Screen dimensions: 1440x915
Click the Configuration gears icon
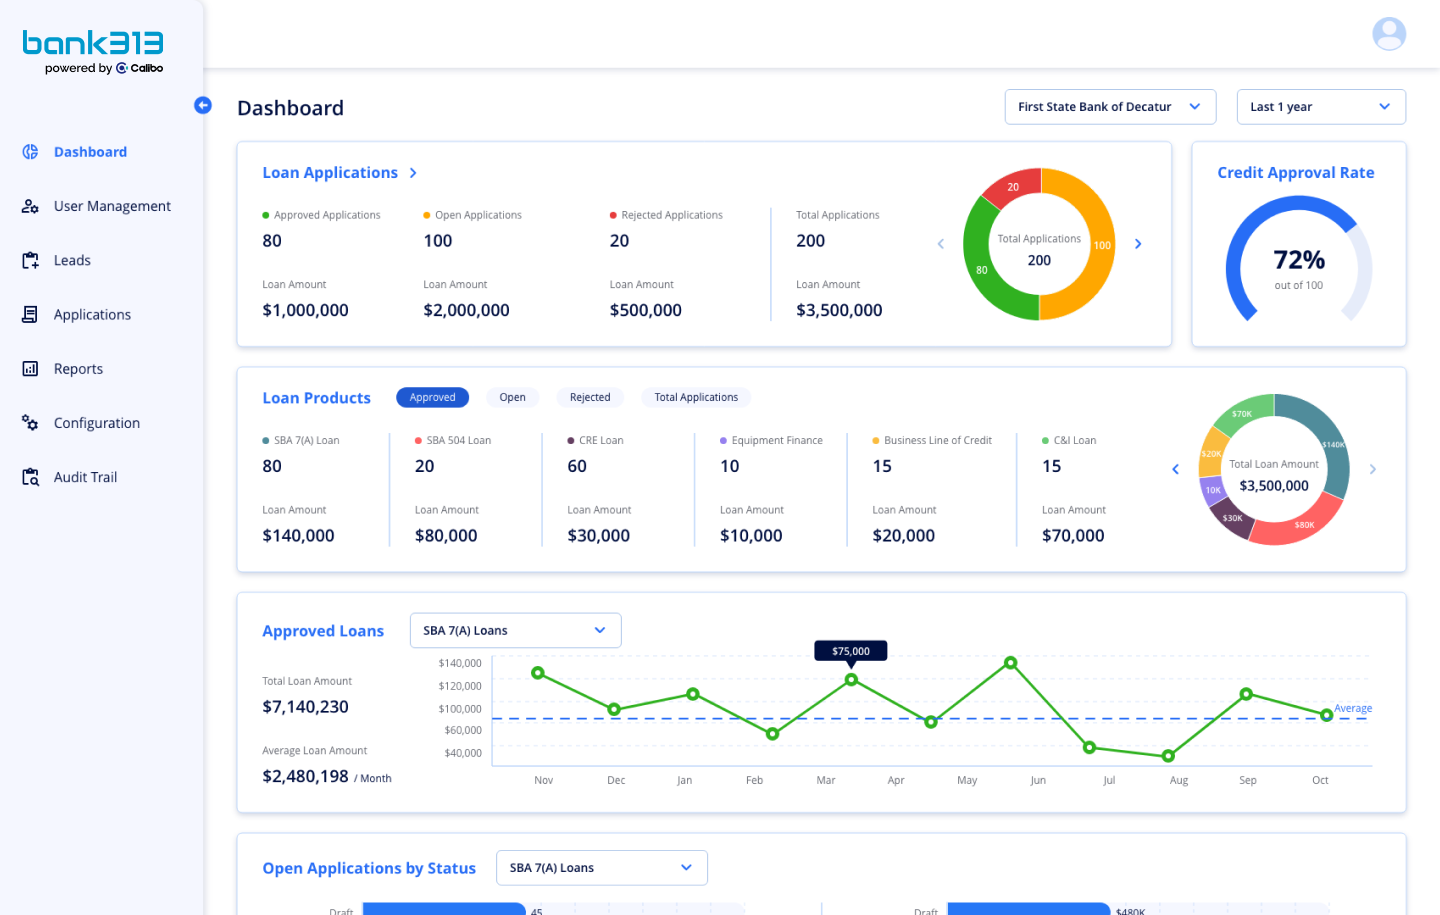click(x=30, y=423)
